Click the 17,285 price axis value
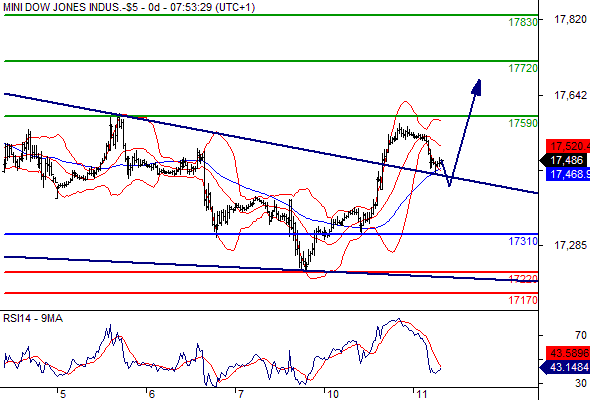The width and height of the screenshot is (590, 400). coord(570,245)
